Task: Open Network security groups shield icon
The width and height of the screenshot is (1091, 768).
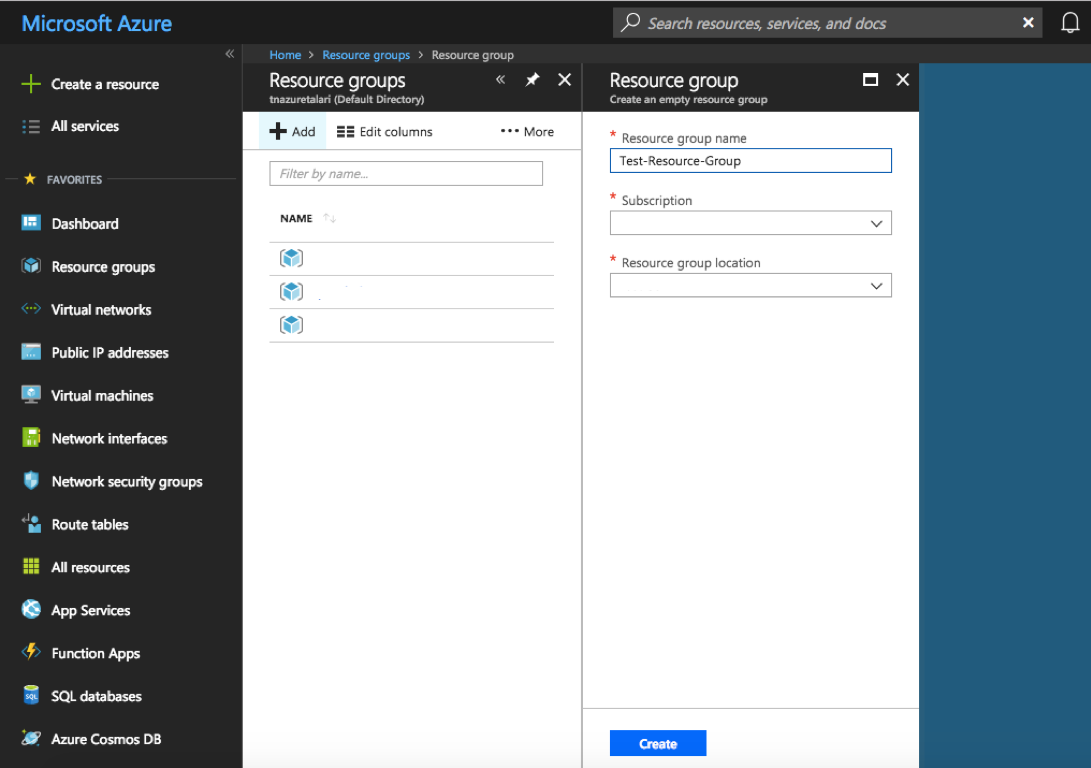Action: [31, 481]
